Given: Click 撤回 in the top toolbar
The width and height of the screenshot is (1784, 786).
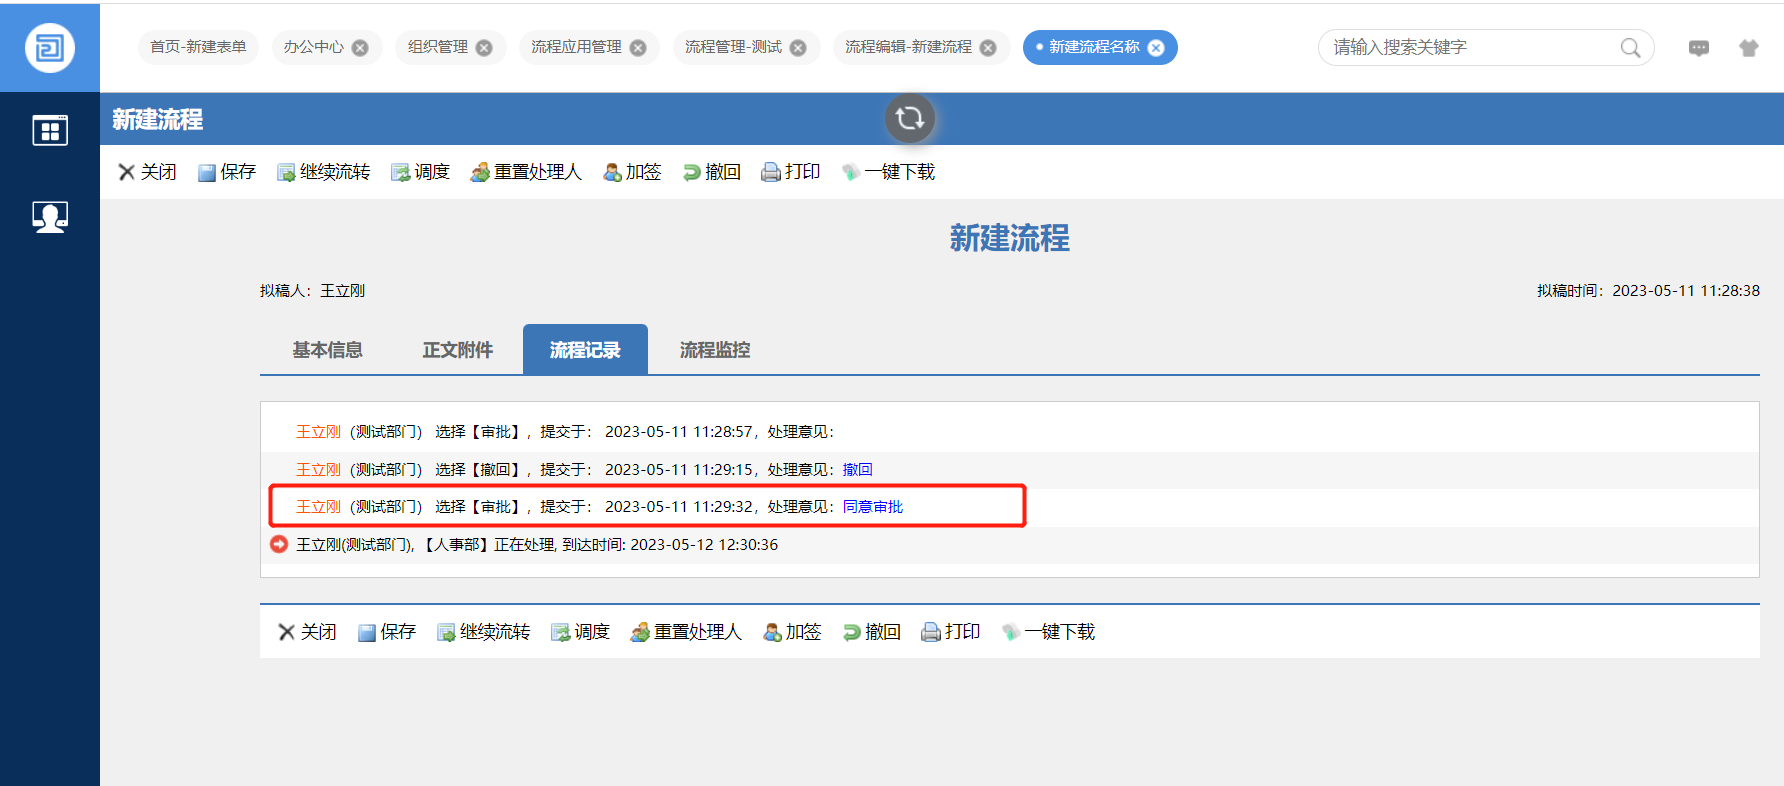Looking at the screenshot, I should pyautogui.click(x=711, y=172).
